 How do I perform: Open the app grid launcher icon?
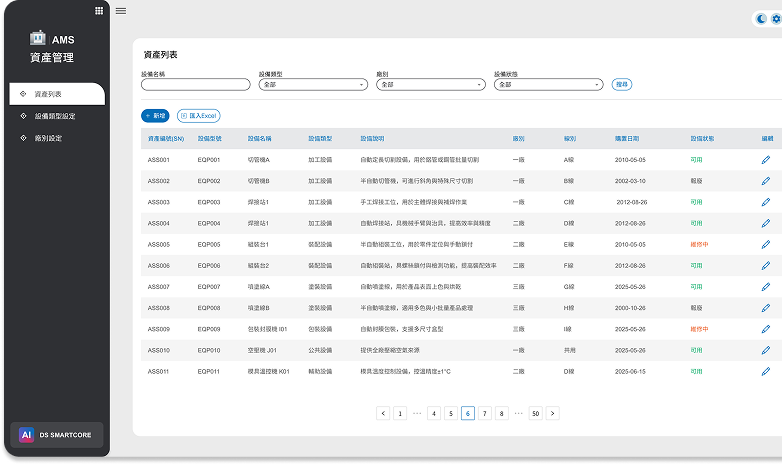click(x=98, y=10)
